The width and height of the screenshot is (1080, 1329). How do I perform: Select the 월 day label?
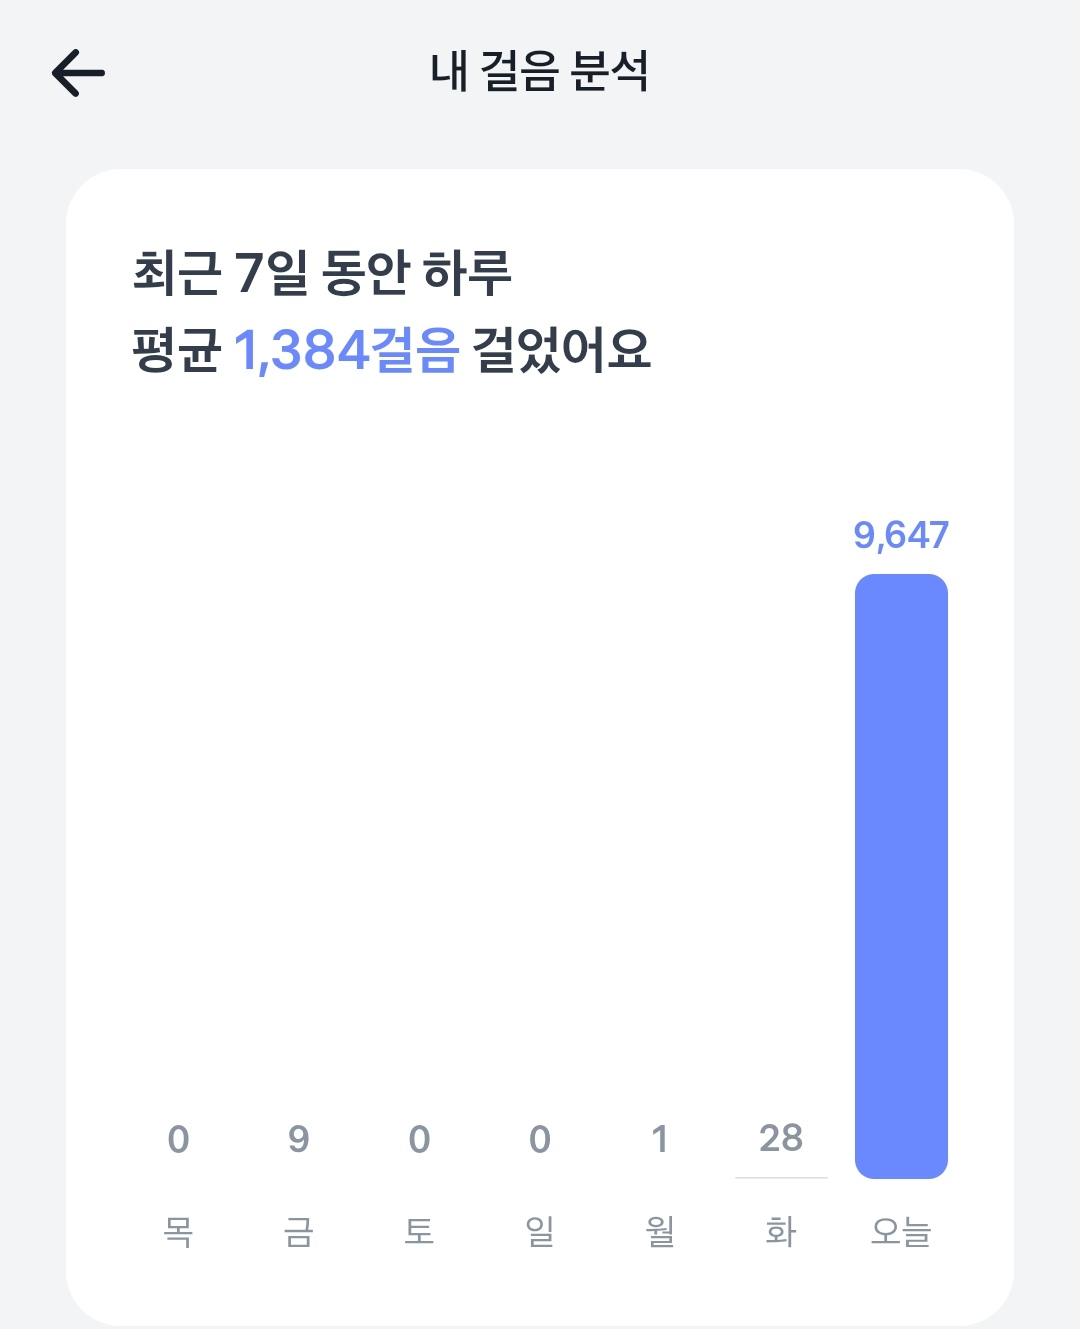tap(660, 1231)
